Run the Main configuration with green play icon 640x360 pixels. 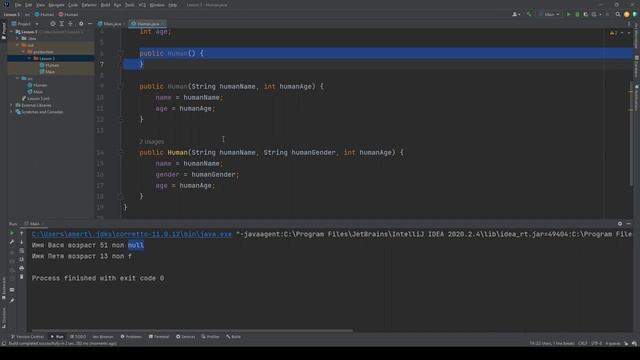(x=568, y=14)
